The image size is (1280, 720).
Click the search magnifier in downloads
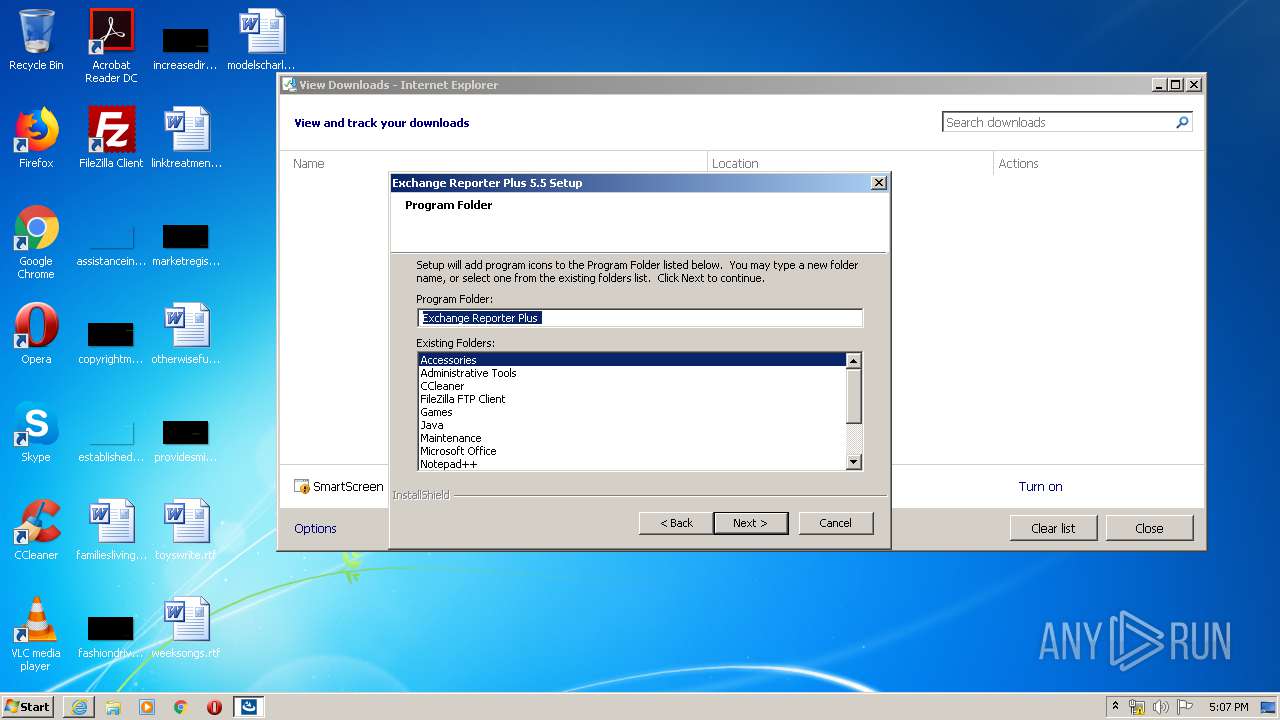1182,122
